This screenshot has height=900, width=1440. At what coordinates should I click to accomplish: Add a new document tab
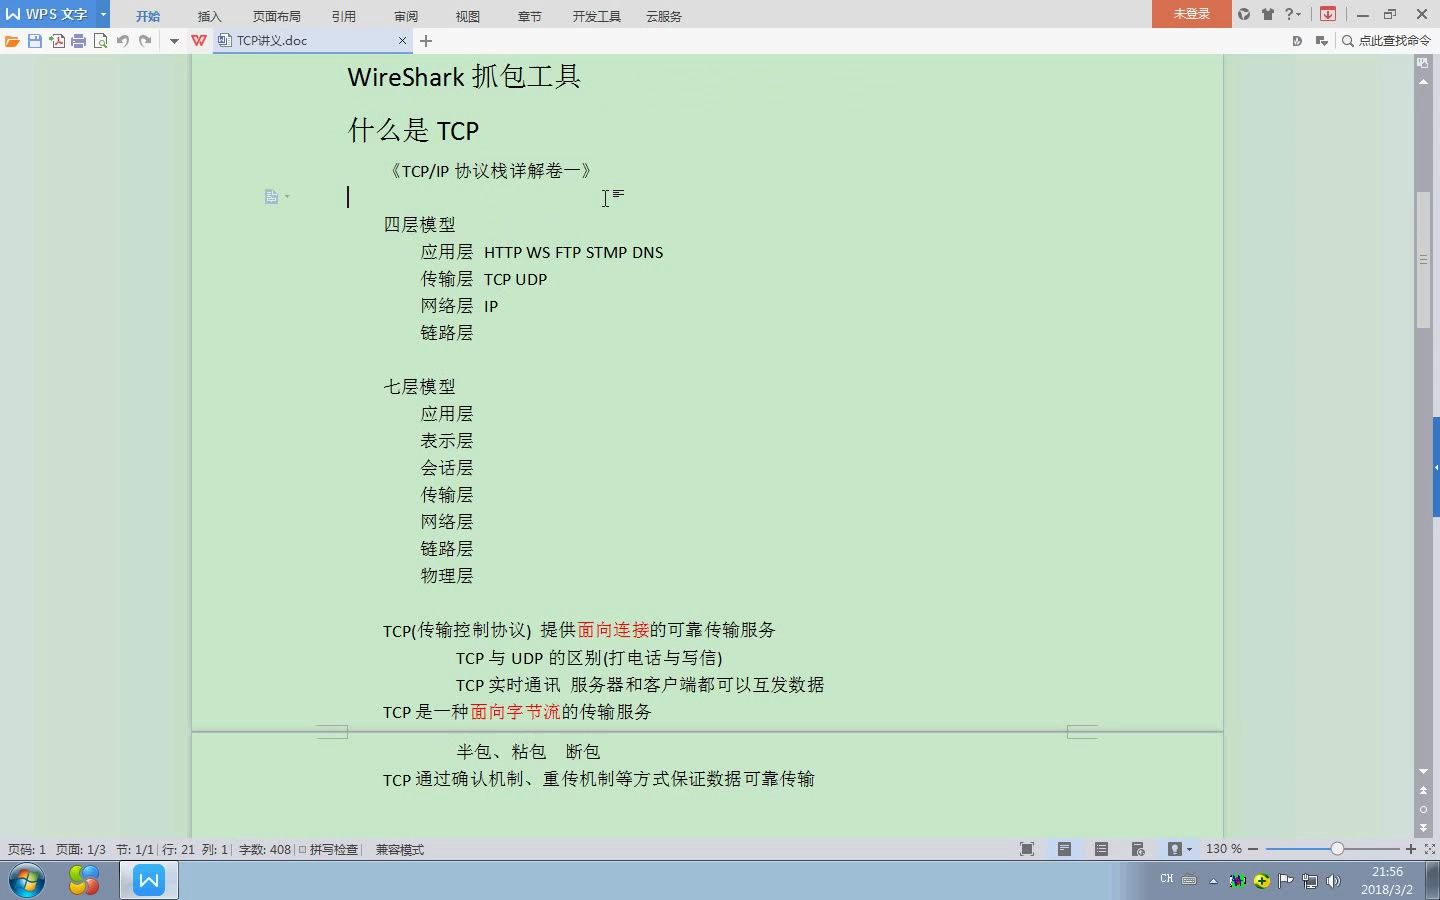tap(426, 41)
